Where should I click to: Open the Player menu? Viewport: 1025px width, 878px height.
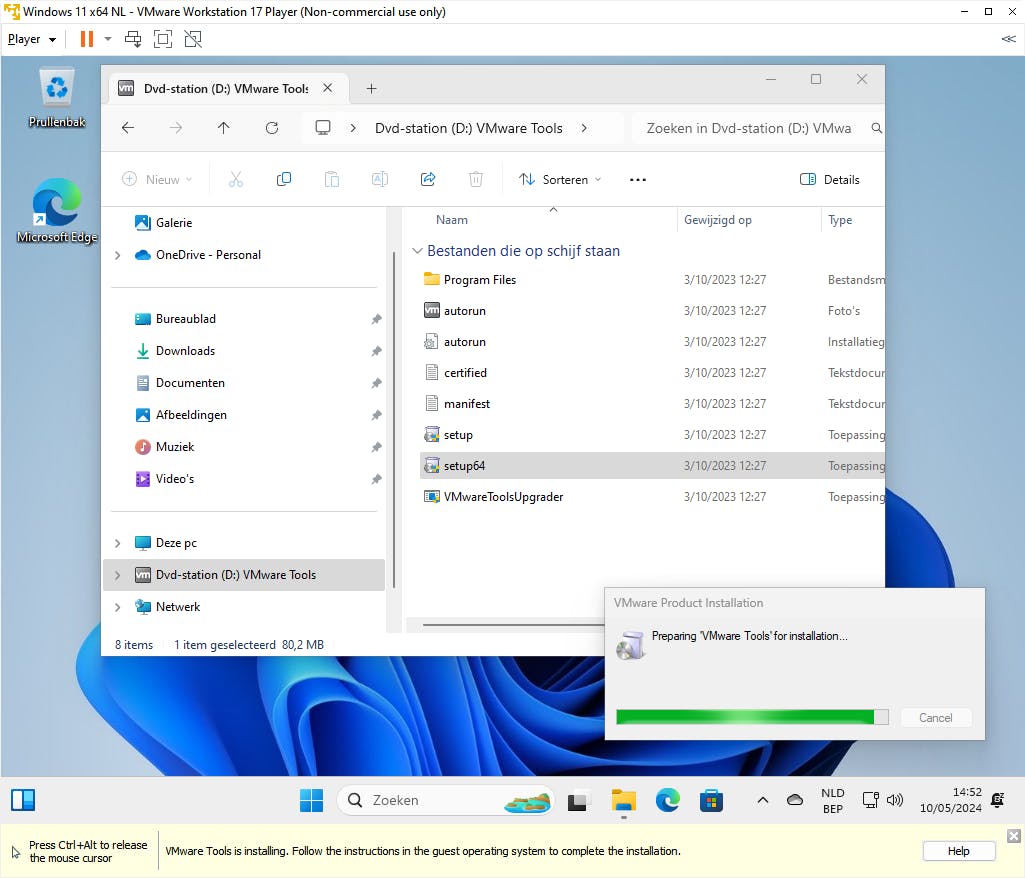pos(31,39)
